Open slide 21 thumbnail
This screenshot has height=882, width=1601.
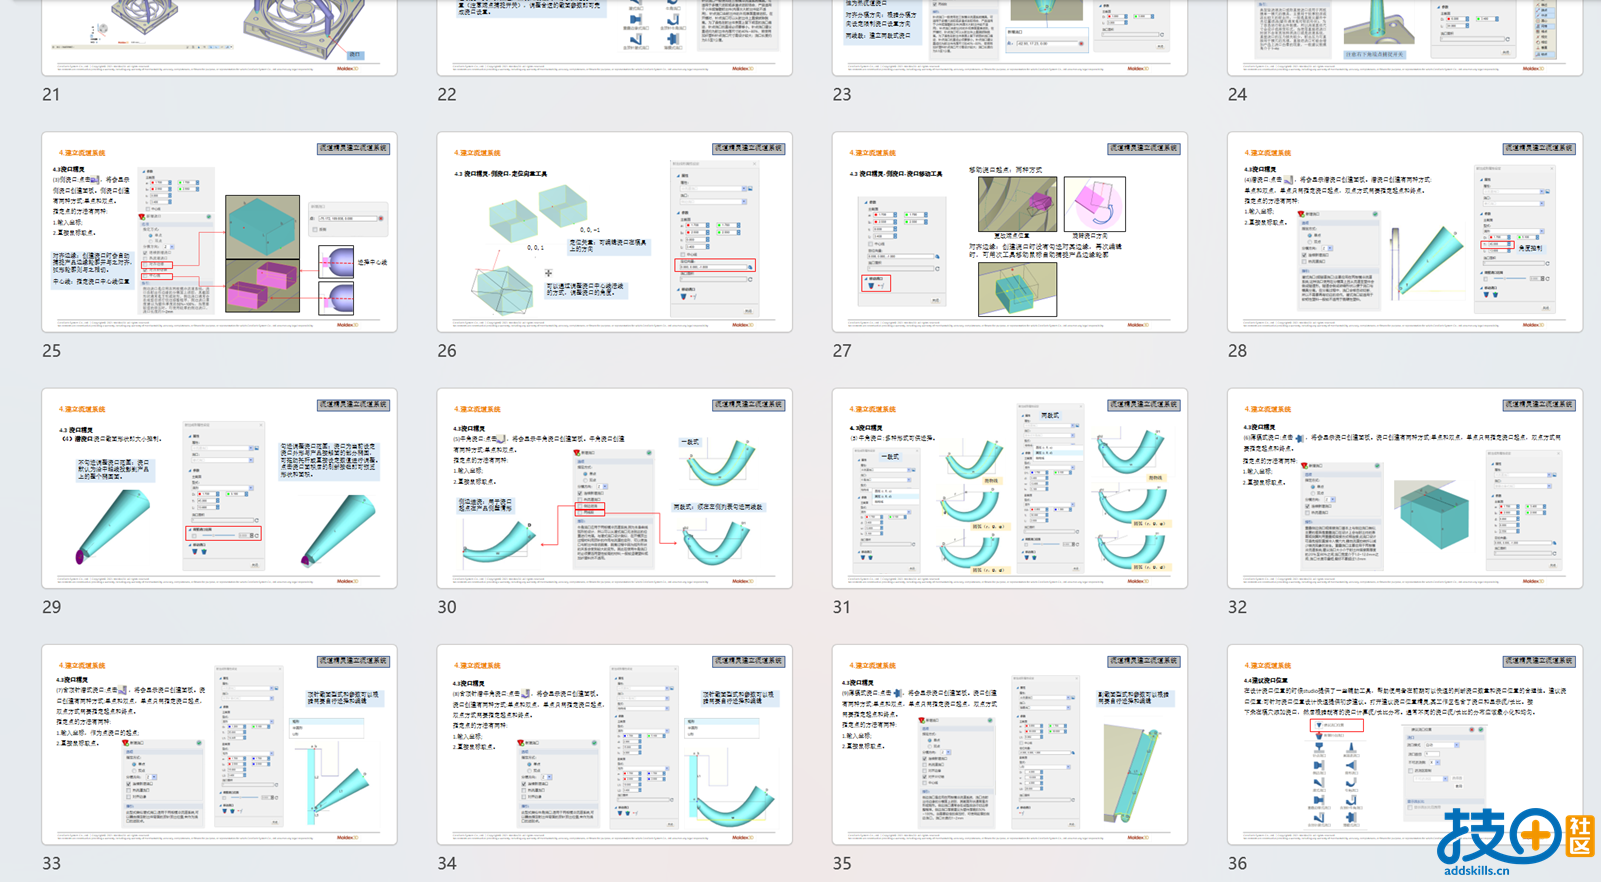point(219,37)
